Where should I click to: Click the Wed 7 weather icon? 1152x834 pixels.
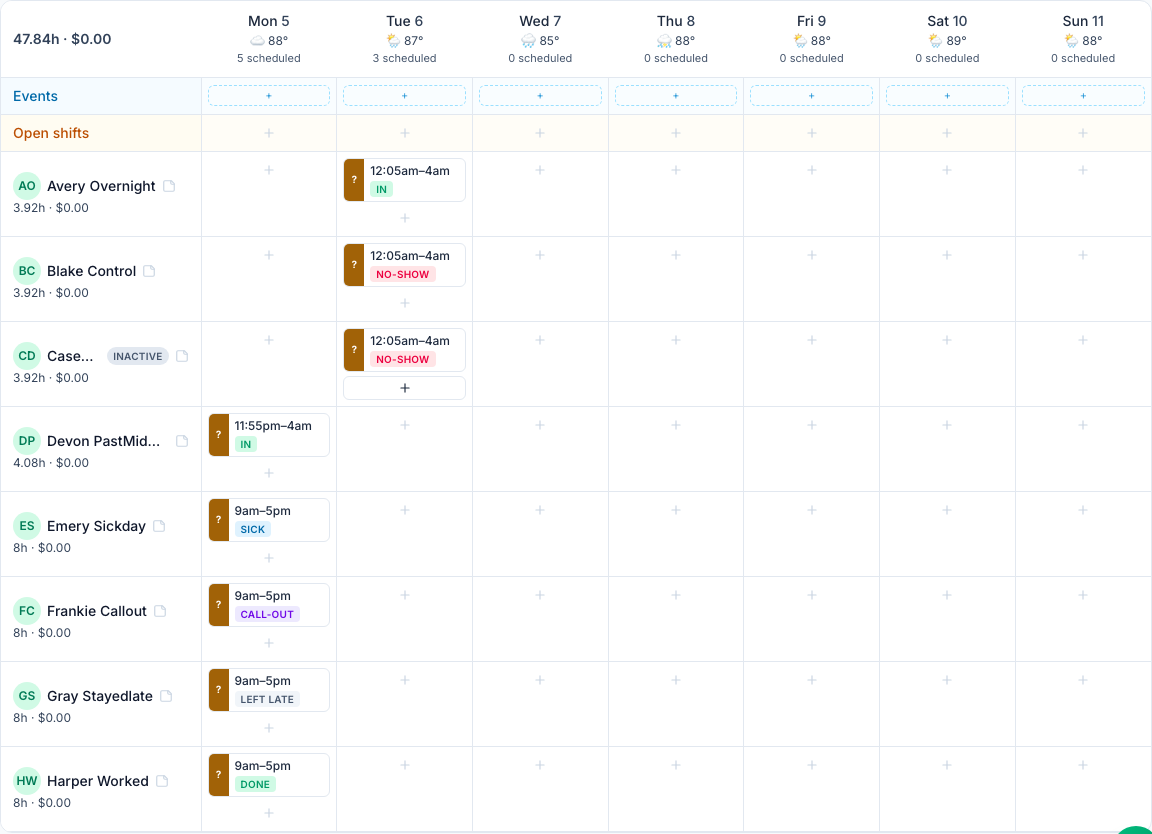528,40
